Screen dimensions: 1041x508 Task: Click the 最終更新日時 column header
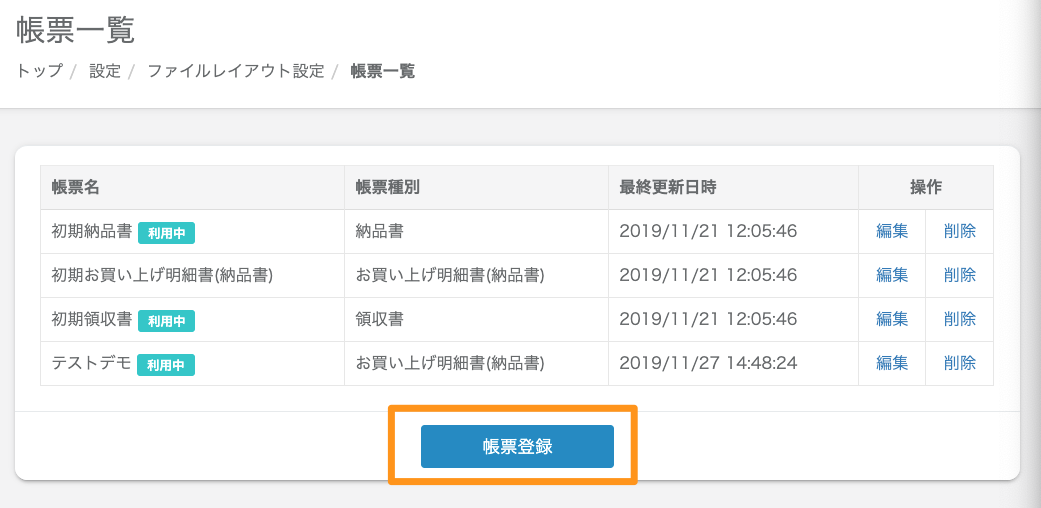[667, 187]
